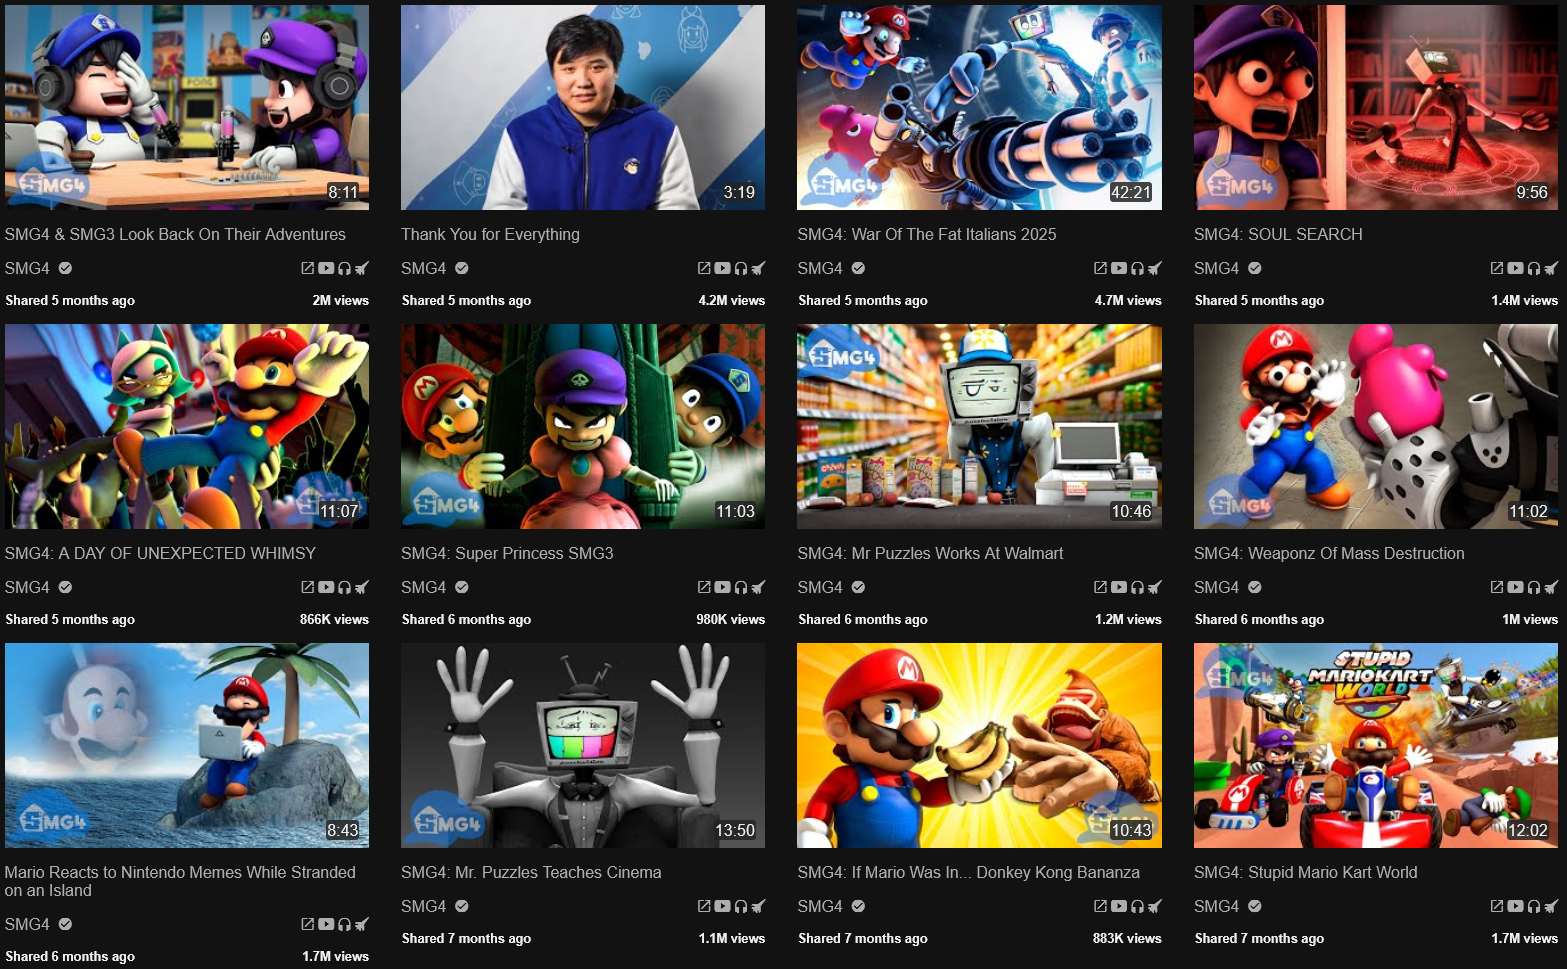Click headphones icon under 'Donkey Kong Bananza' video
Viewport: 1567px width, 969px height.
[1138, 906]
